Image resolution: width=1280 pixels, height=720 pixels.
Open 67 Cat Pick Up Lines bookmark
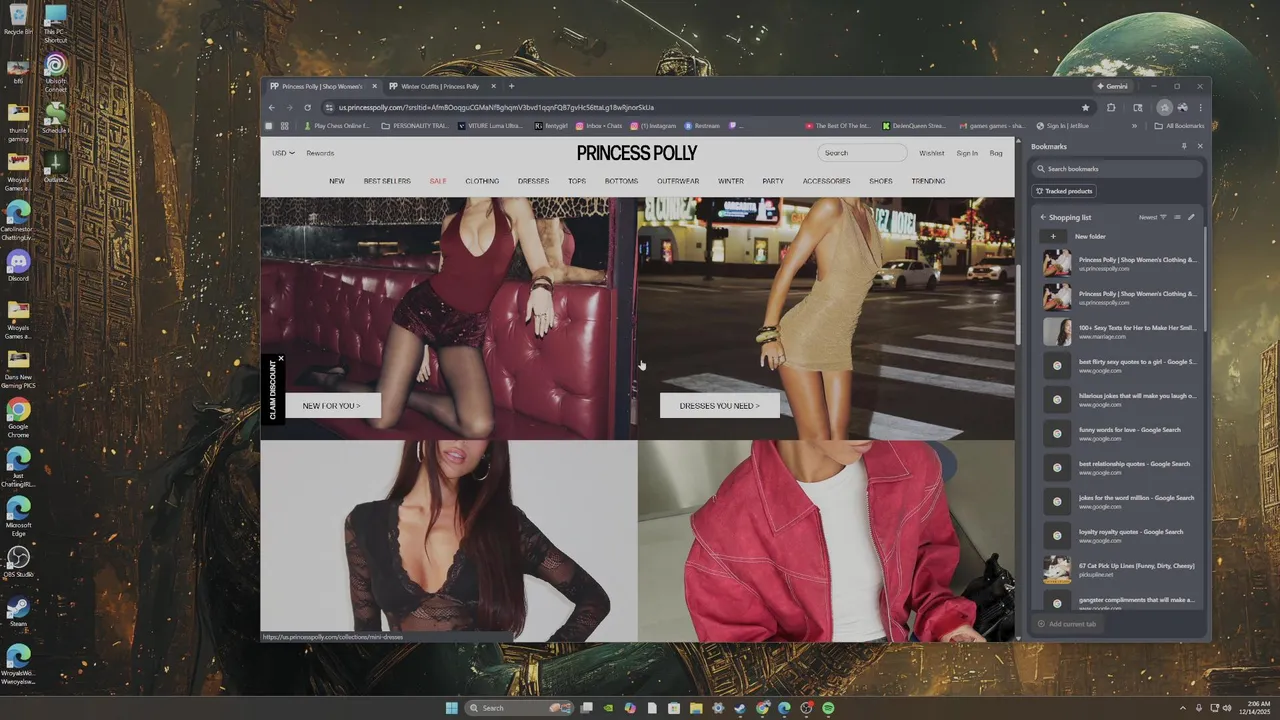pos(1120,569)
